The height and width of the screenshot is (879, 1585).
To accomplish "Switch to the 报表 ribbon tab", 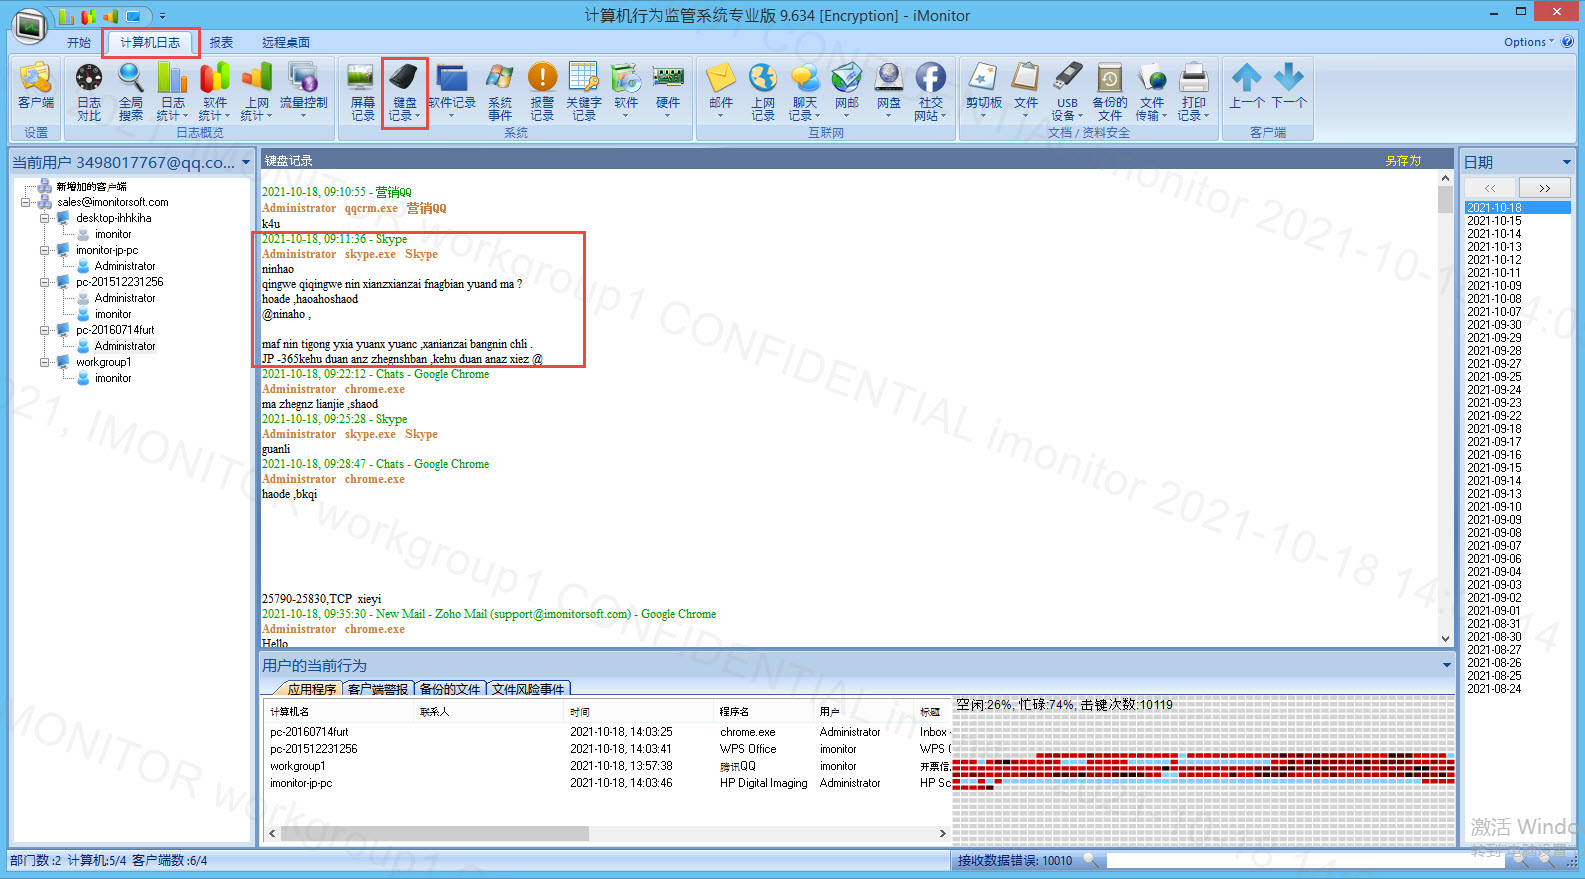I will (x=221, y=42).
